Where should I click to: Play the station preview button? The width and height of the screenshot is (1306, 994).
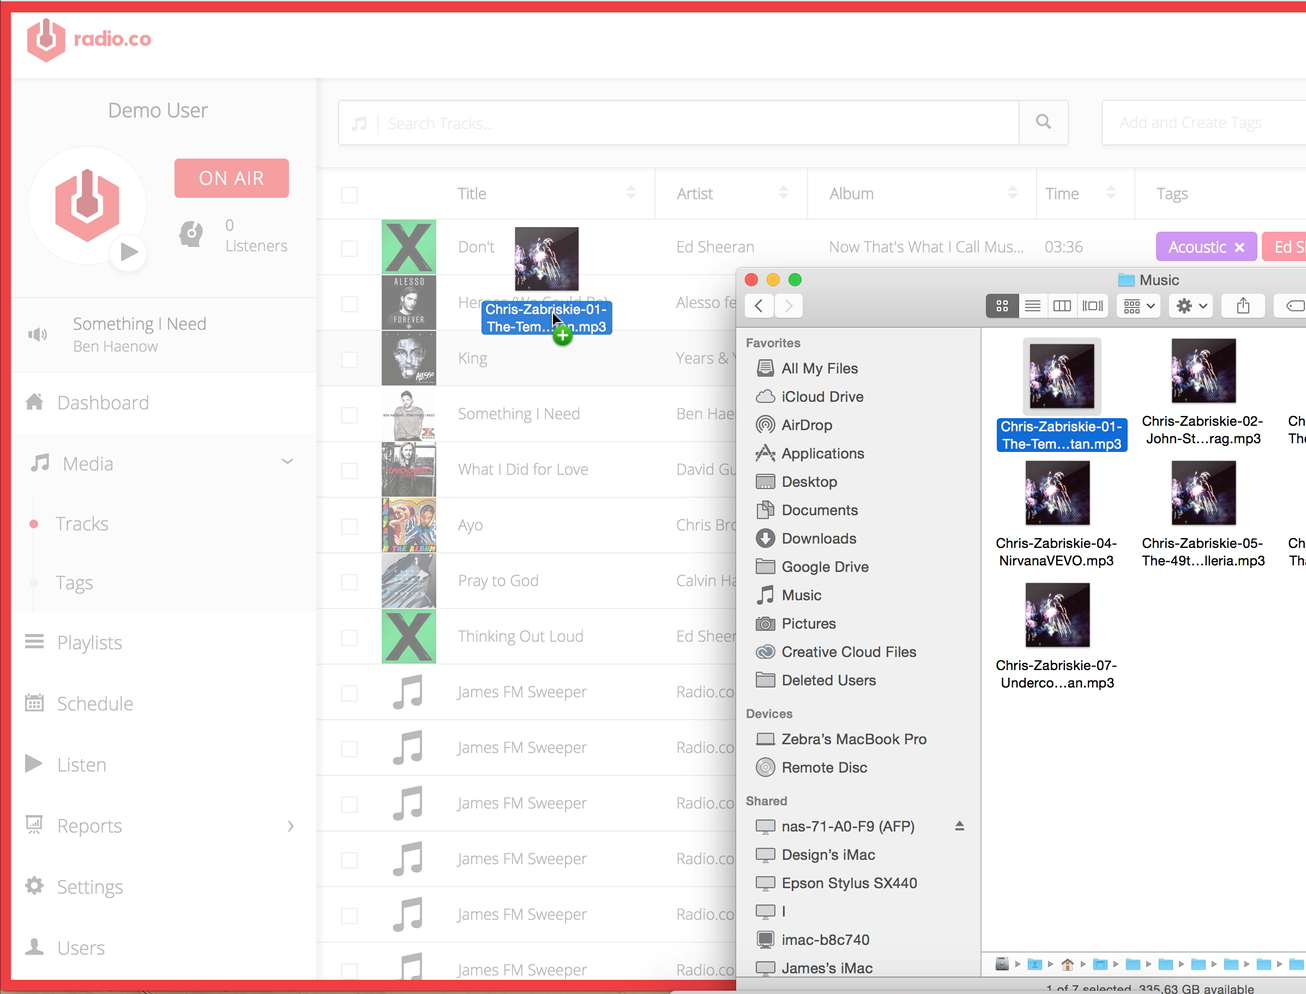pyautogui.click(x=129, y=252)
